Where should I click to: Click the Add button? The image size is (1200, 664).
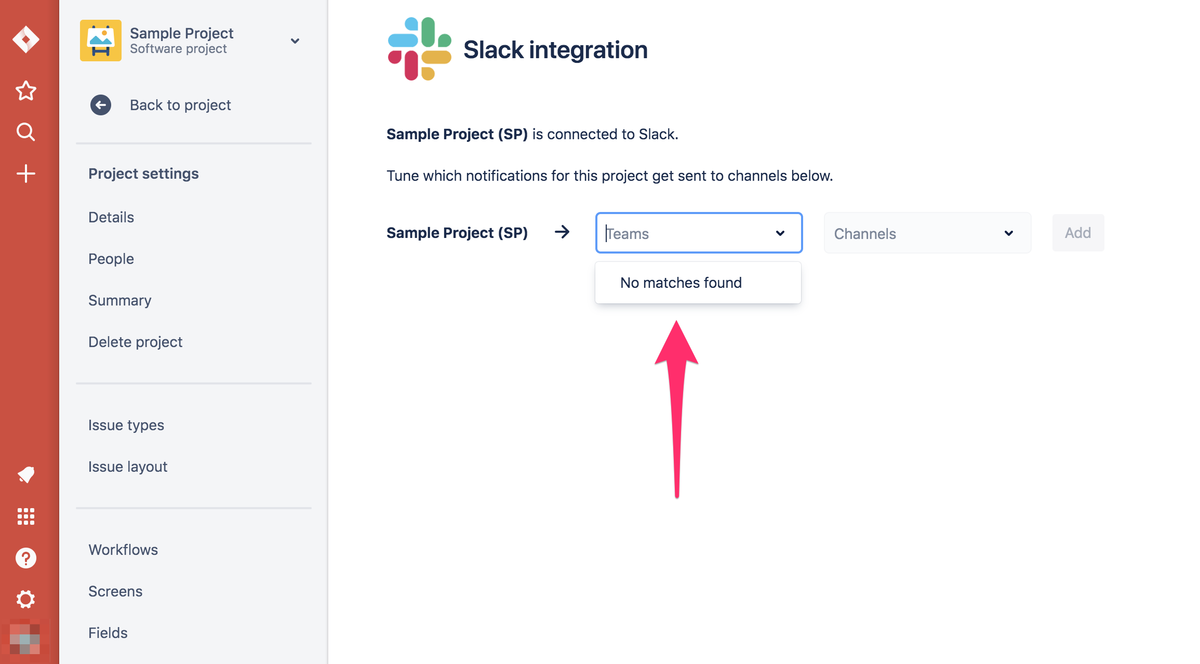pos(1077,233)
